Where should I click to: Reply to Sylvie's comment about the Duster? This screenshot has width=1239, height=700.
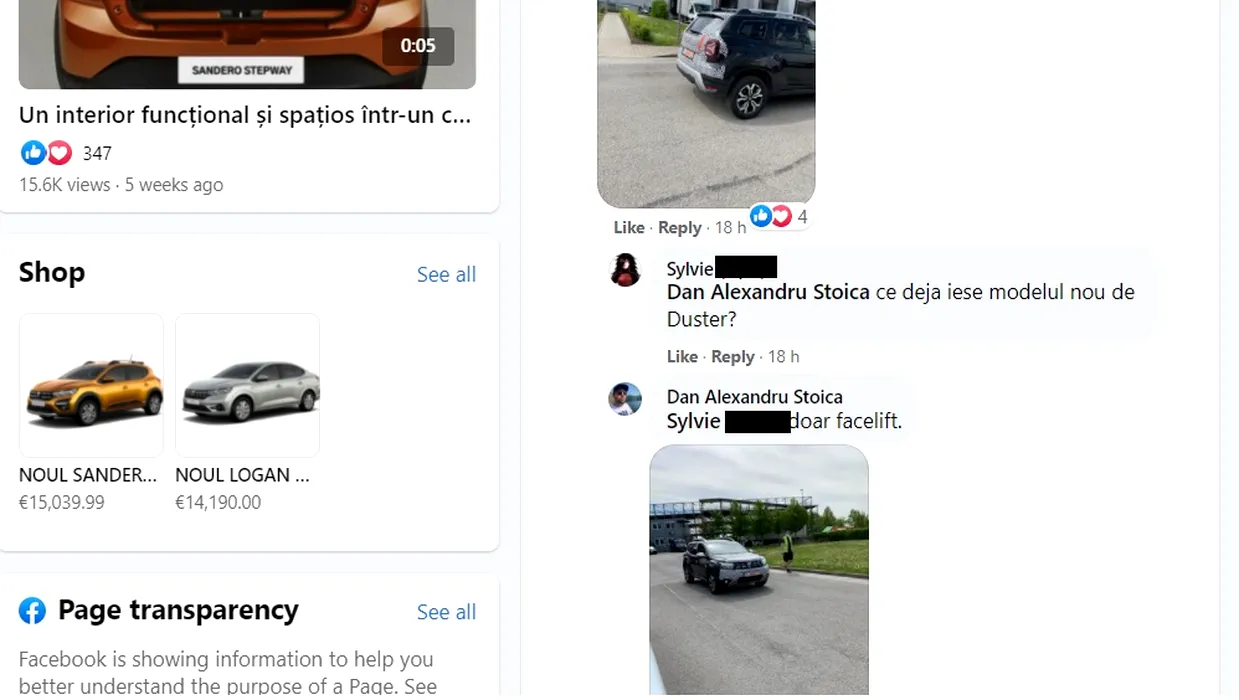(733, 357)
